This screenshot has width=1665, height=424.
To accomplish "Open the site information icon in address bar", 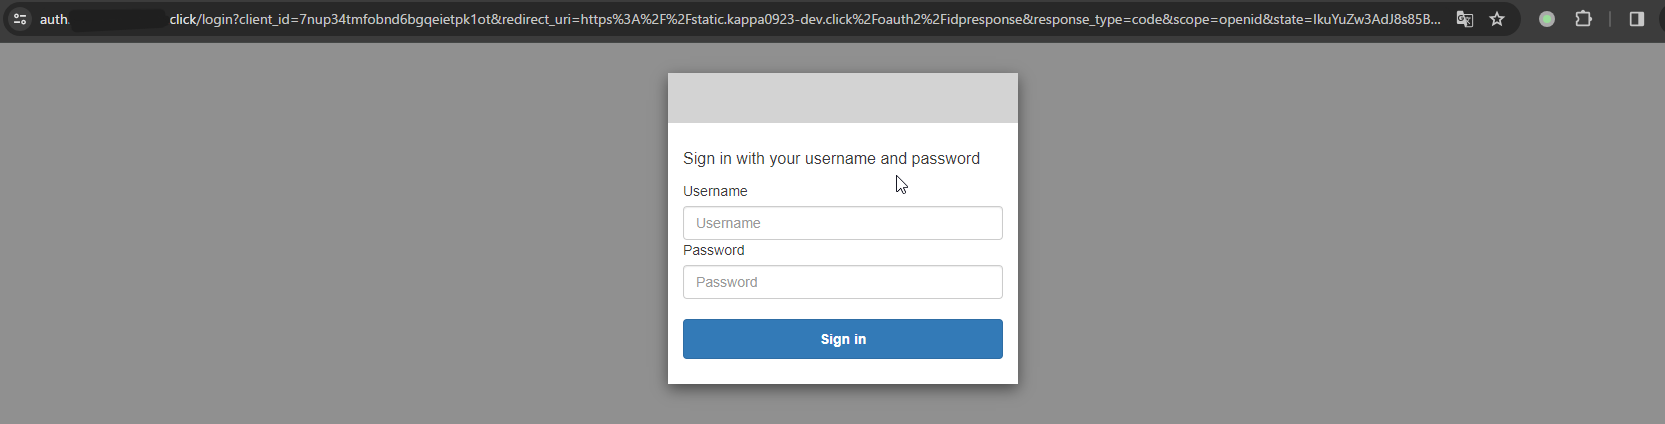I will (19, 19).
